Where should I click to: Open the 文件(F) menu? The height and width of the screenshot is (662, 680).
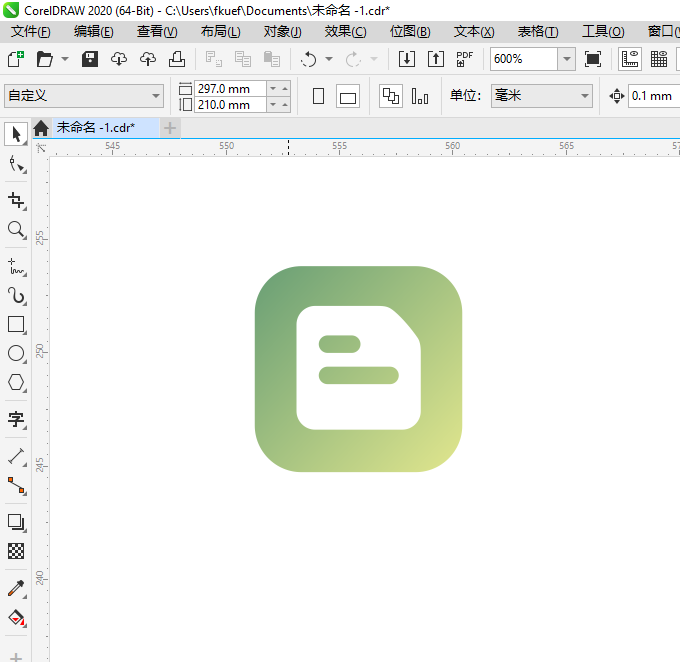30,31
